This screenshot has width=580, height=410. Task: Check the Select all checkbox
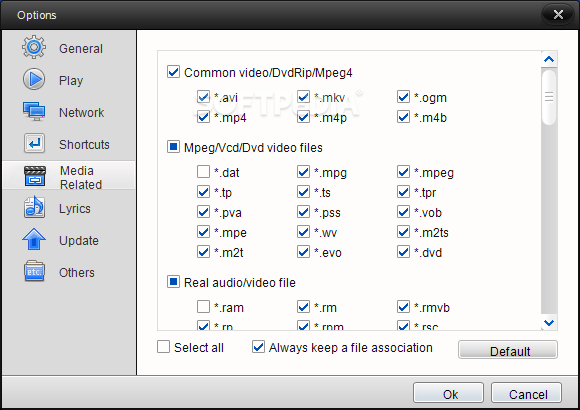pyautogui.click(x=163, y=347)
